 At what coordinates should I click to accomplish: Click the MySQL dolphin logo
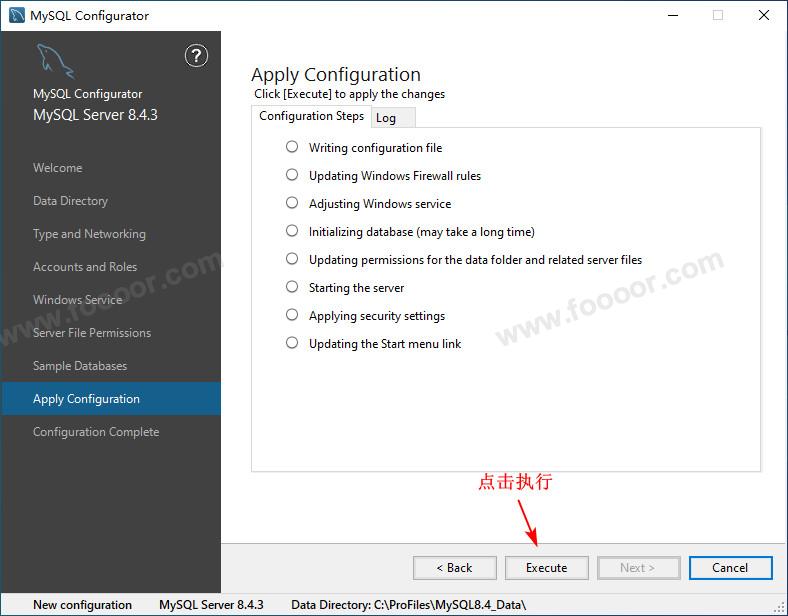tap(55, 62)
